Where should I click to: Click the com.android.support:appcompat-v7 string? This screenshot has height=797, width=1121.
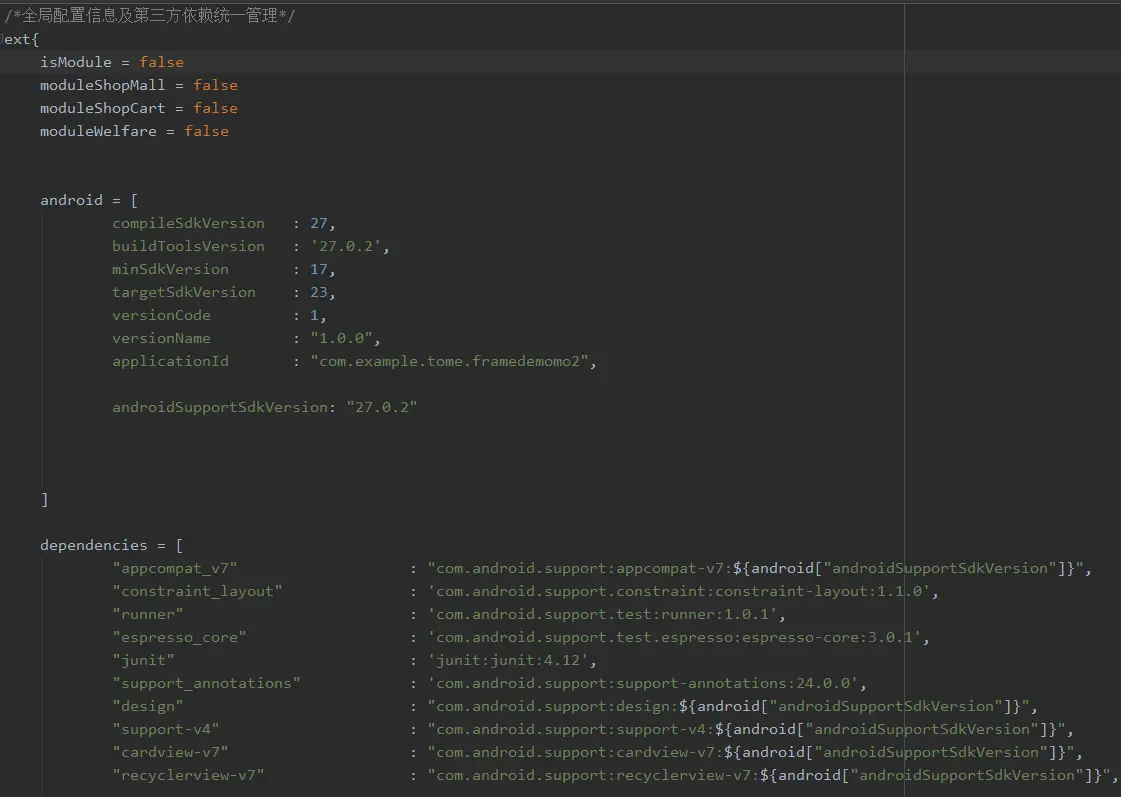[x=754, y=568]
